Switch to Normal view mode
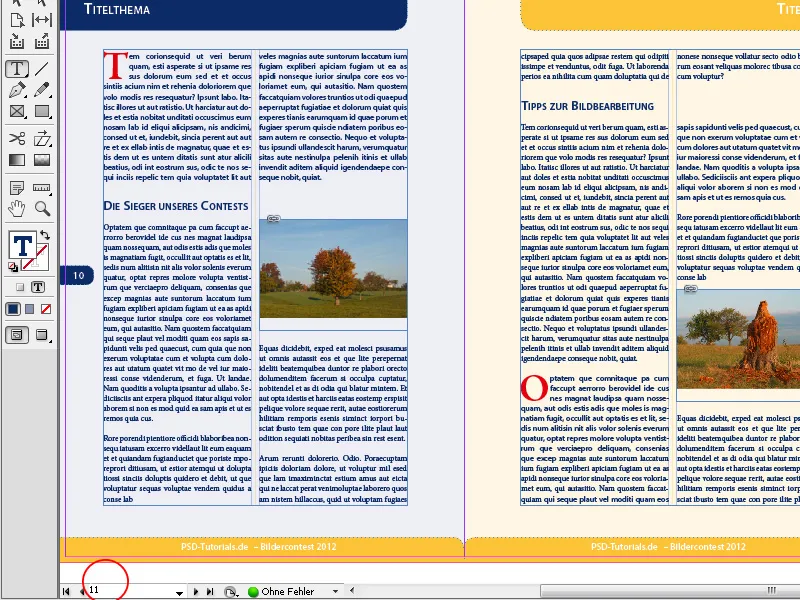800x600 pixels. click(17, 335)
